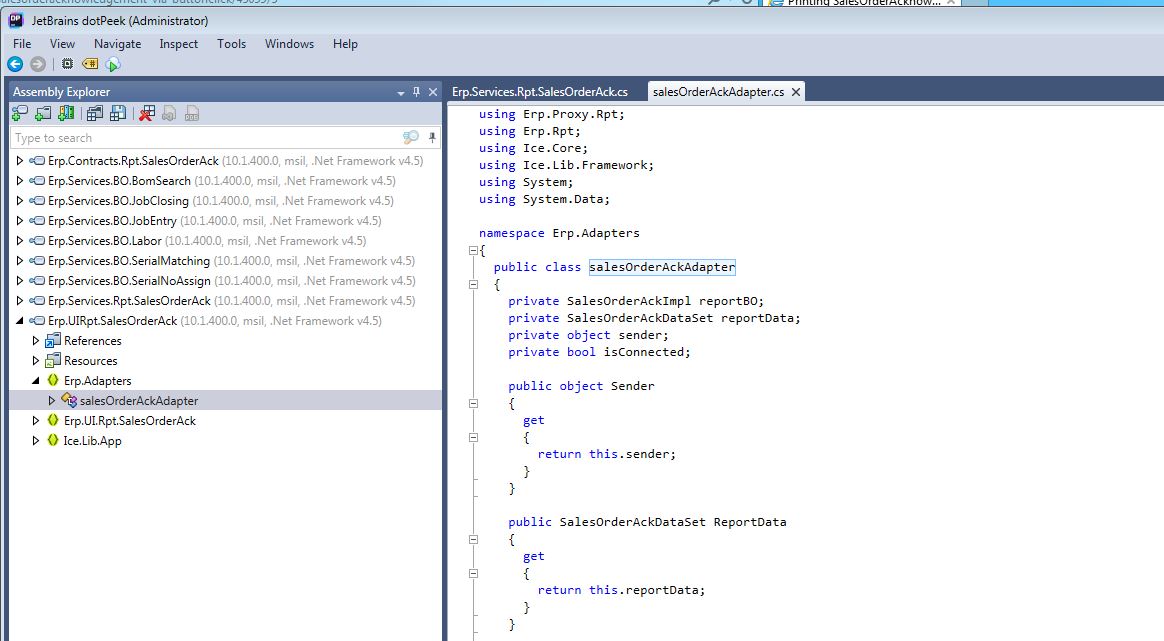The width and height of the screenshot is (1164, 641).
Task: Click the Open assembly icon
Action: 20,114
